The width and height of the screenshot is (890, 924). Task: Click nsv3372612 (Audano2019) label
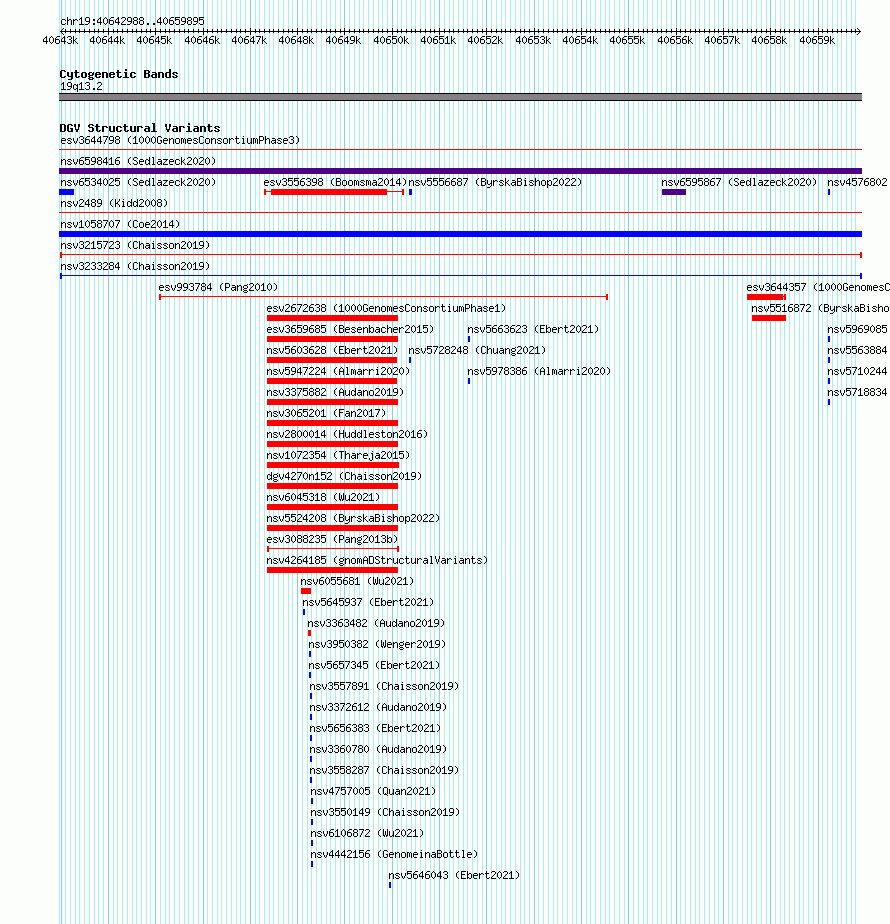pyautogui.click(x=378, y=707)
